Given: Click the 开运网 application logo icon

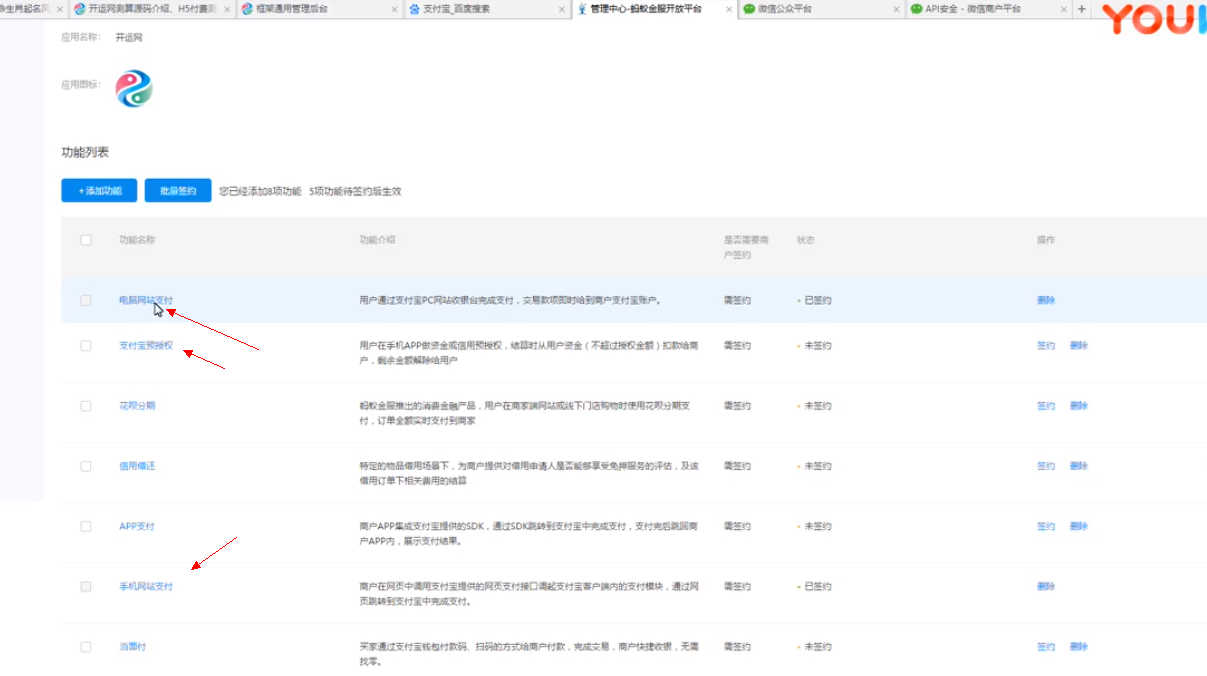Looking at the screenshot, I should click(134, 89).
